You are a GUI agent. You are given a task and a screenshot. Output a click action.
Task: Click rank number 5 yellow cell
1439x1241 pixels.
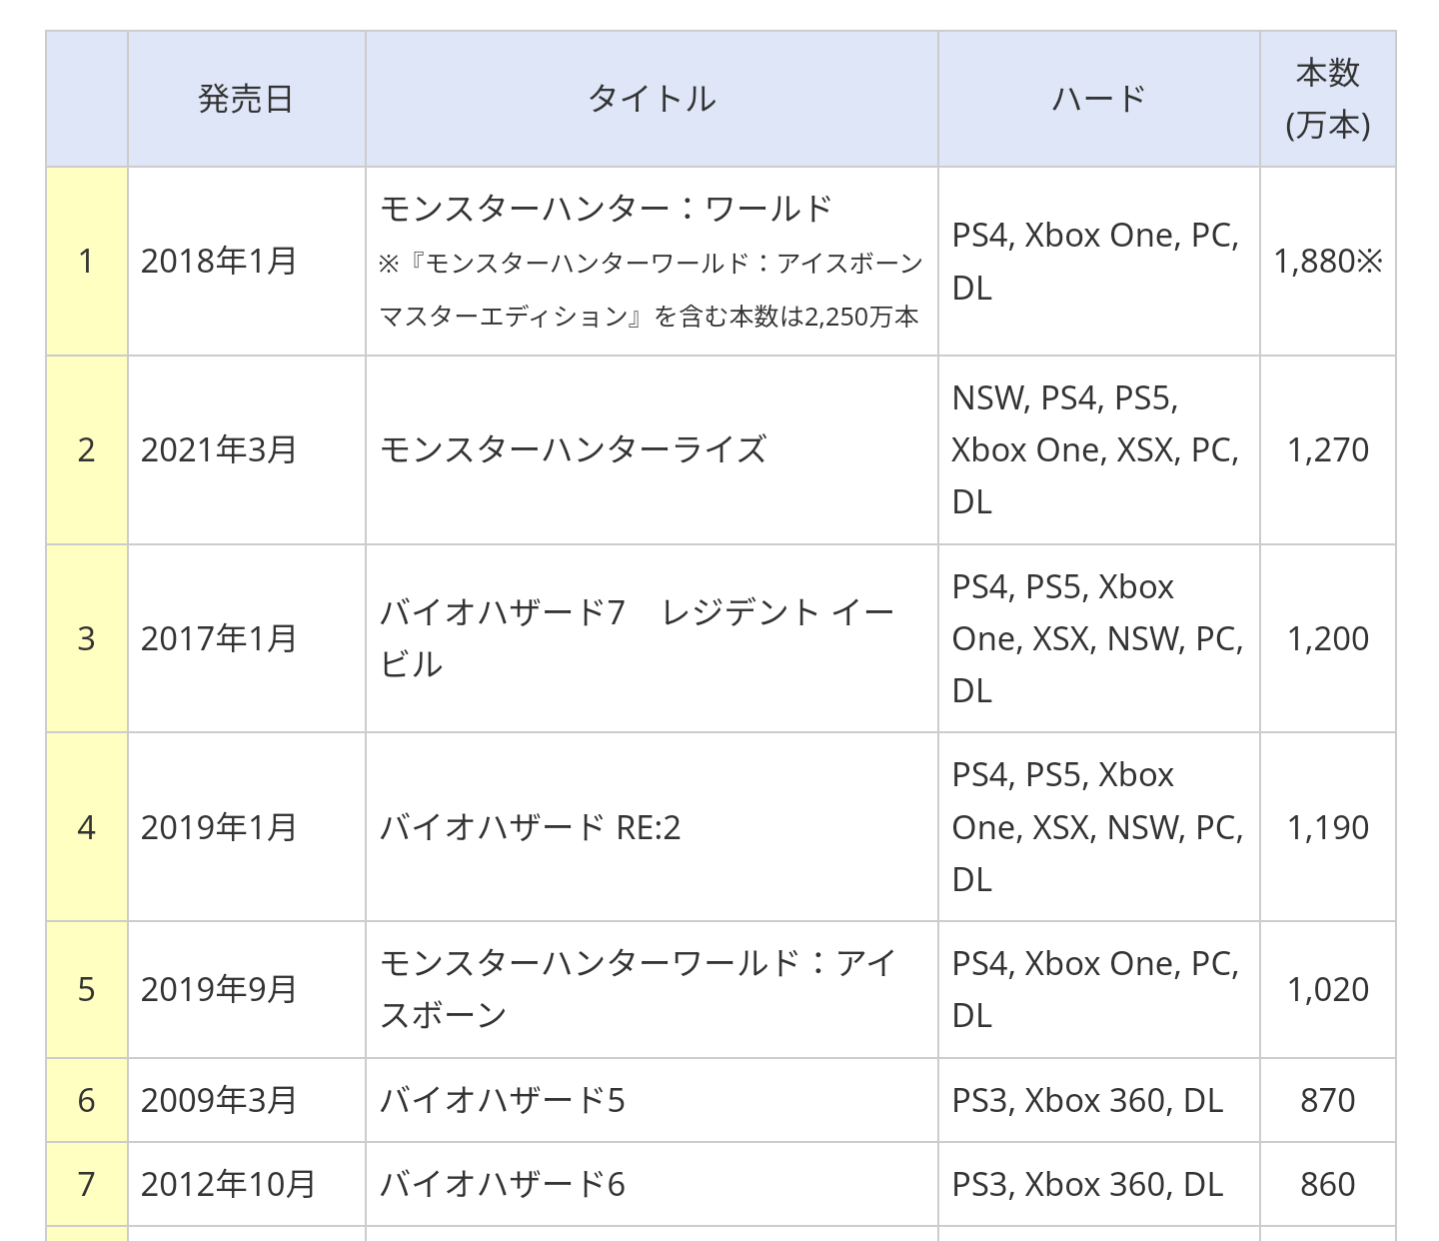pyautogui.click(x=87, y=990)
